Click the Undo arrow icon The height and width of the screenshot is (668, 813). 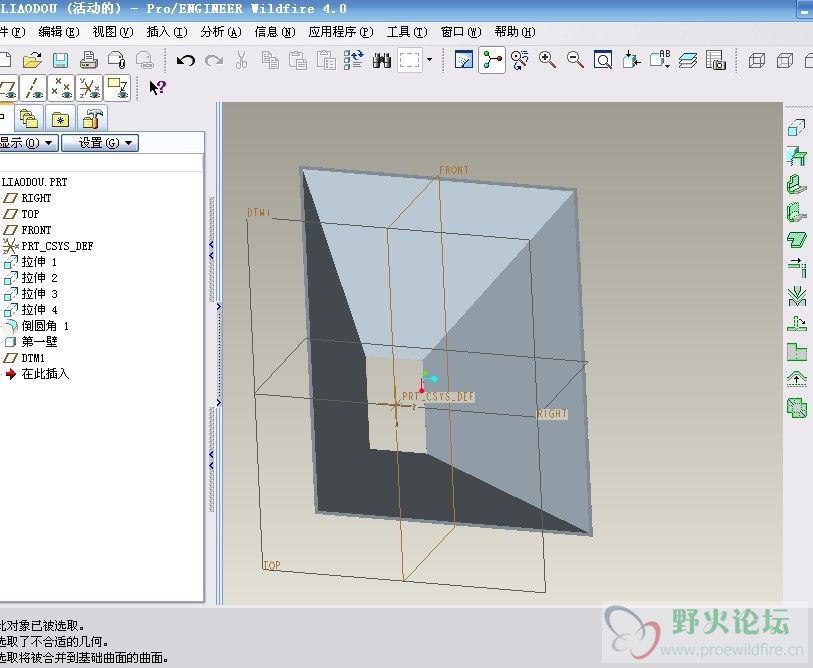point(186,61)
